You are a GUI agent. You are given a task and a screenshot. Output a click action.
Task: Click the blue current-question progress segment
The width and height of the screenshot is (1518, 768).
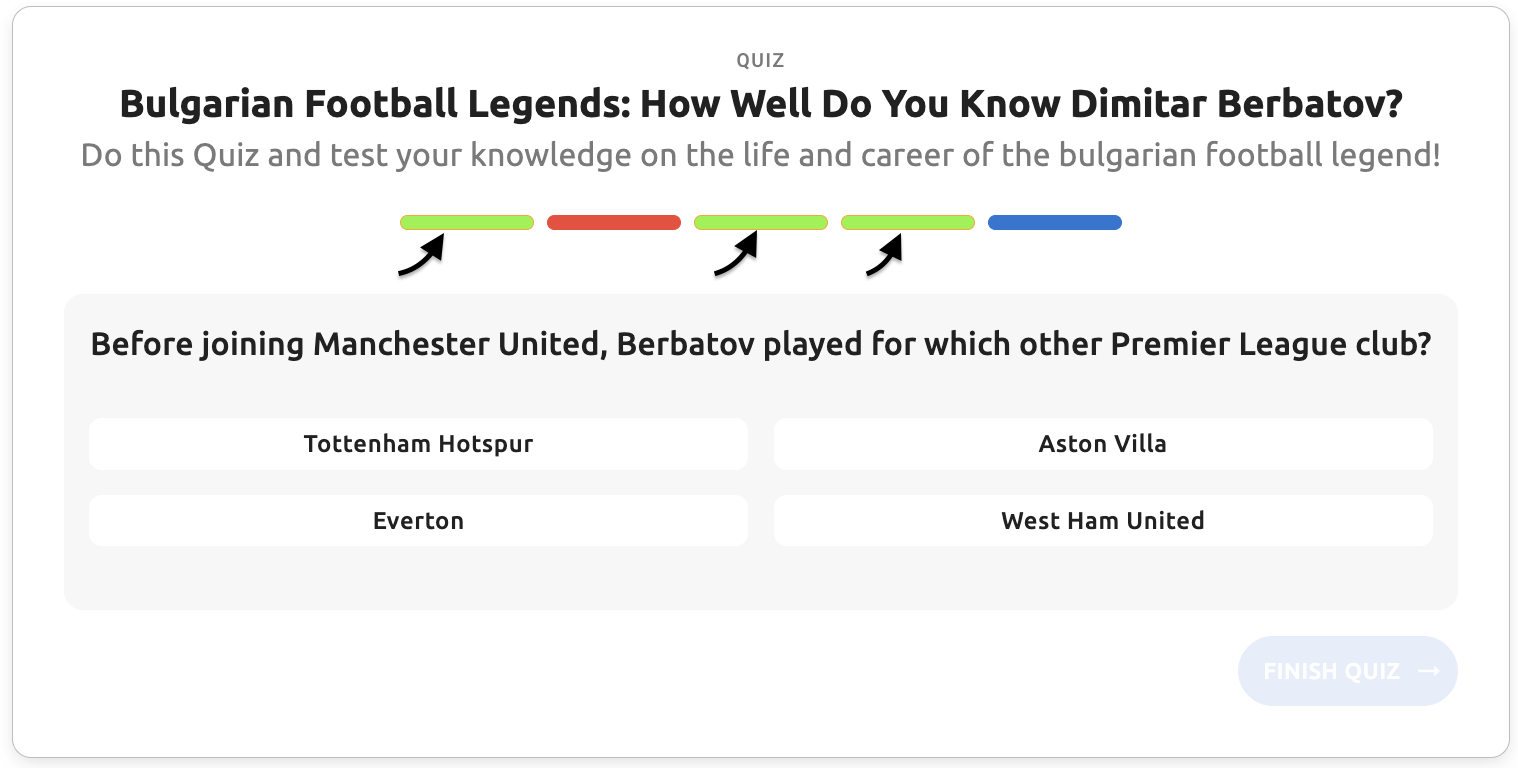(x=1055, y=222)
